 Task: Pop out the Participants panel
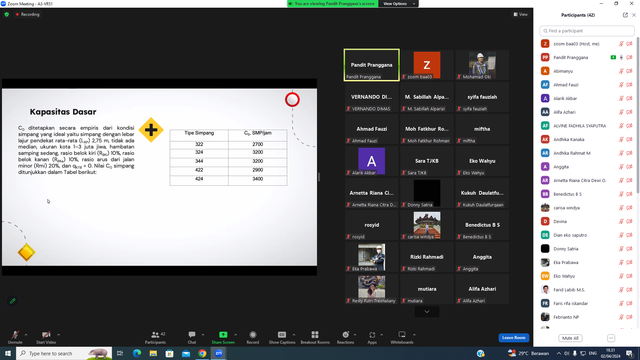(x=625, y=15)
